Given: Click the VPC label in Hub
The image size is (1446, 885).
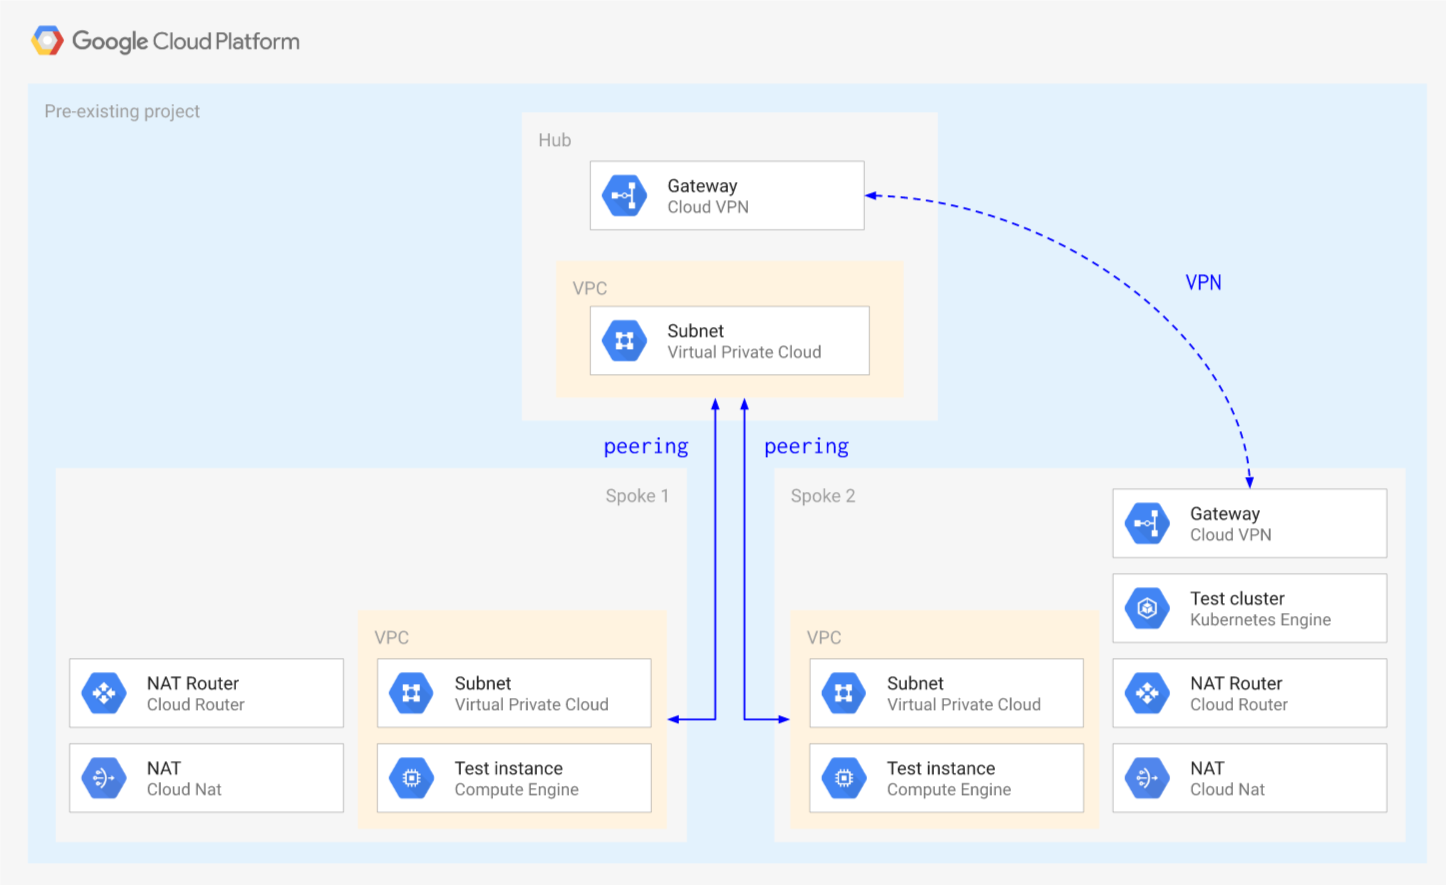Looking at the screenshot, I should (x=590, y=288).
